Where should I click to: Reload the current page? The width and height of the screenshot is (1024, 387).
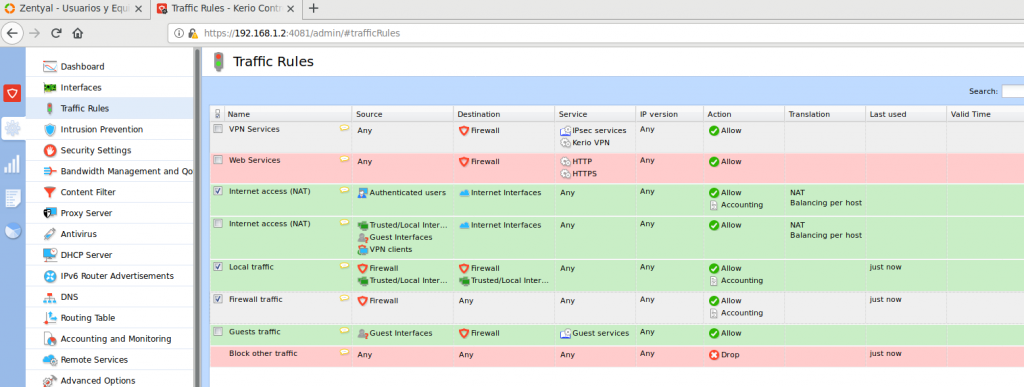pyautogui.click(x=56, y=33)
